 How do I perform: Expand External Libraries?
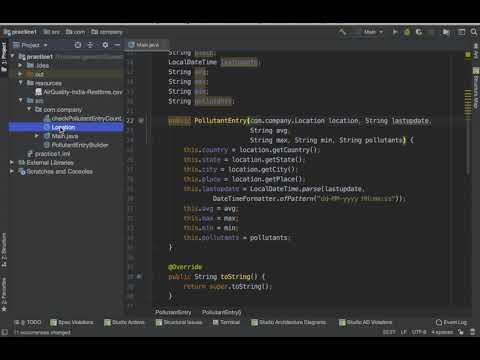click(x=12, y=162)
